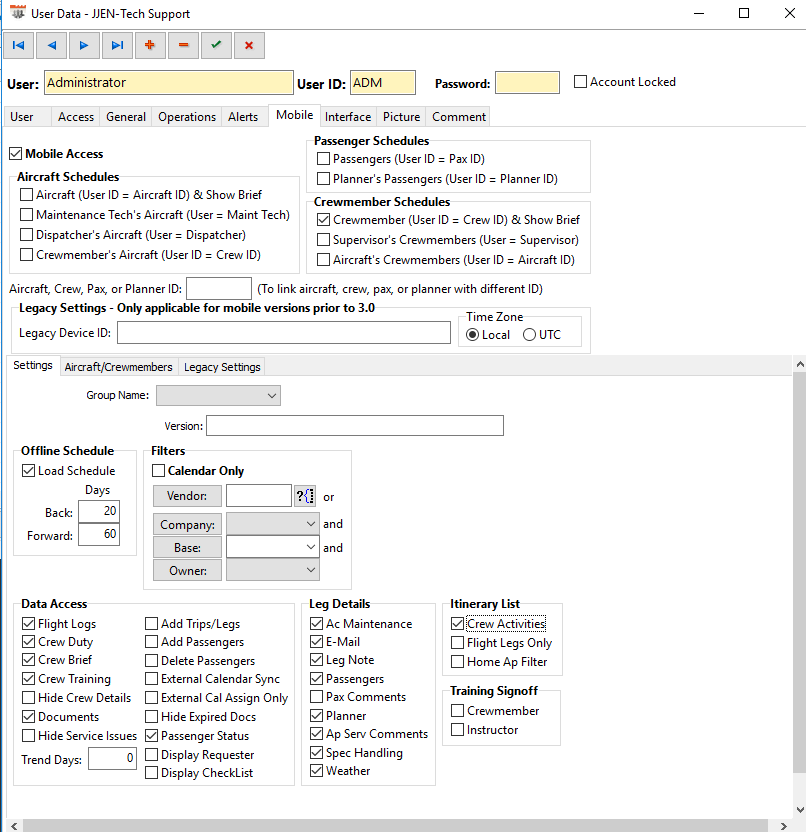This screenshot has width=806, height=832.
Task: Click the Legacy Device ID field
Action: tap(284, 333)
